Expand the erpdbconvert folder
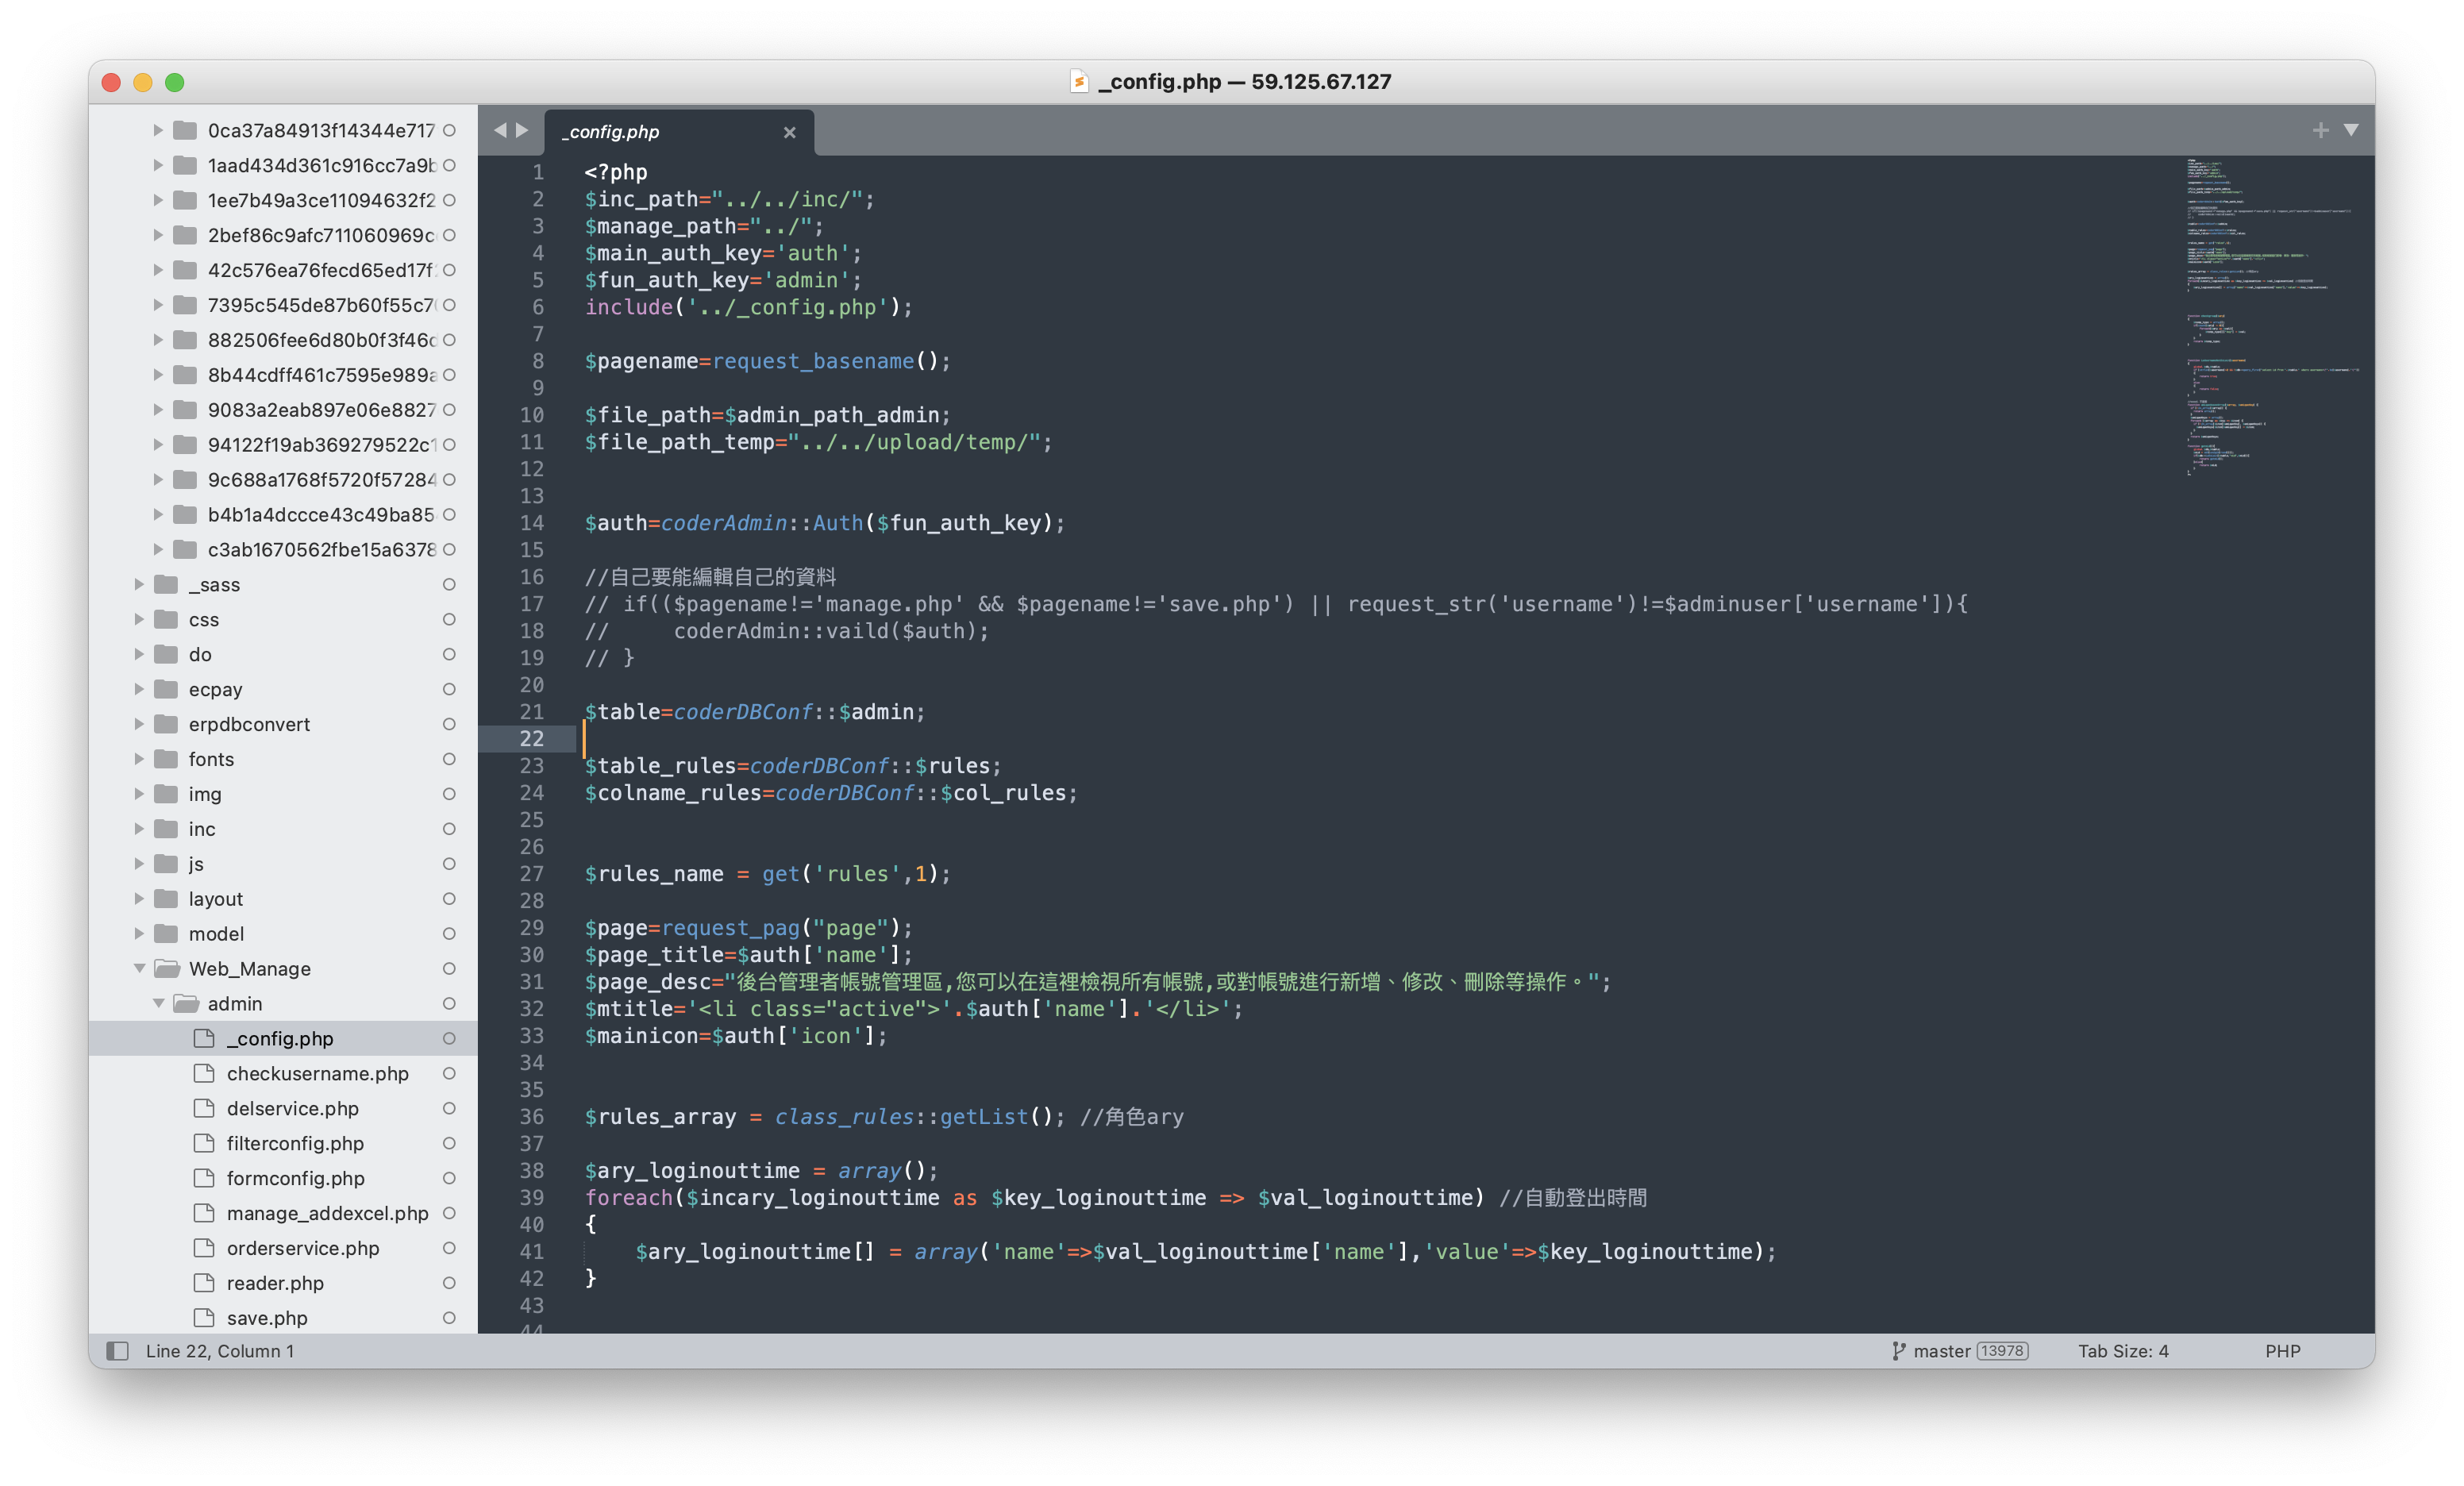The width and height of the screenshot is (2464, 1486). (139, 723)
